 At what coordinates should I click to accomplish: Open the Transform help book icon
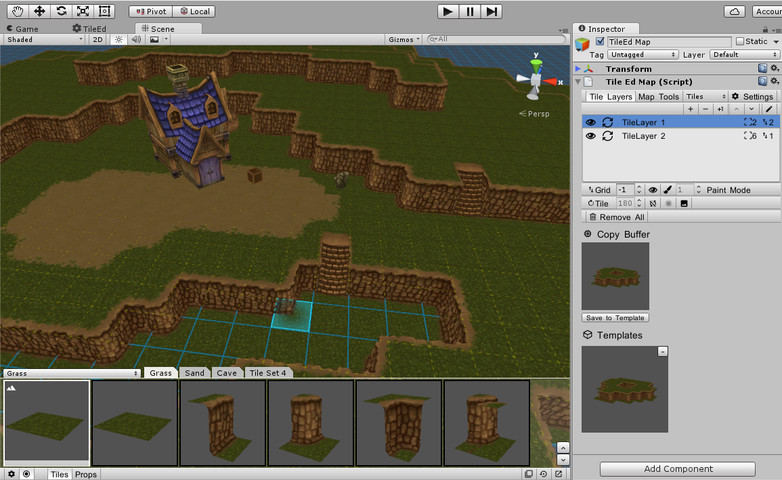(x=762, y=68)
